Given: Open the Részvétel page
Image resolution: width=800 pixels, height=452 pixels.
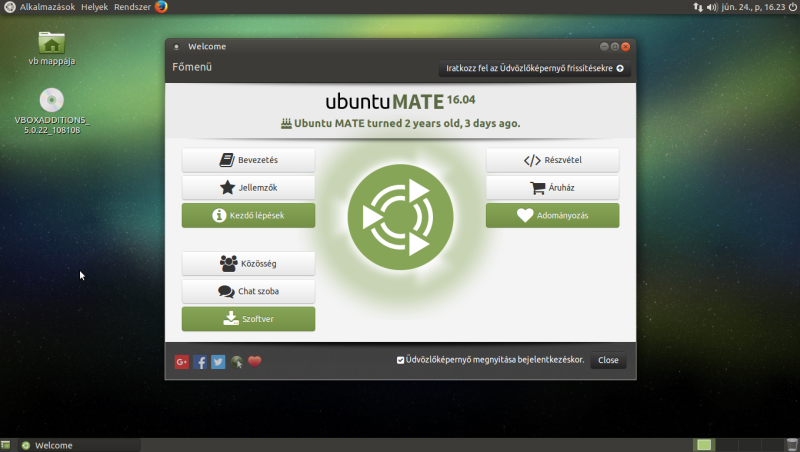Looking at the screenshot, I should point(553,160).
